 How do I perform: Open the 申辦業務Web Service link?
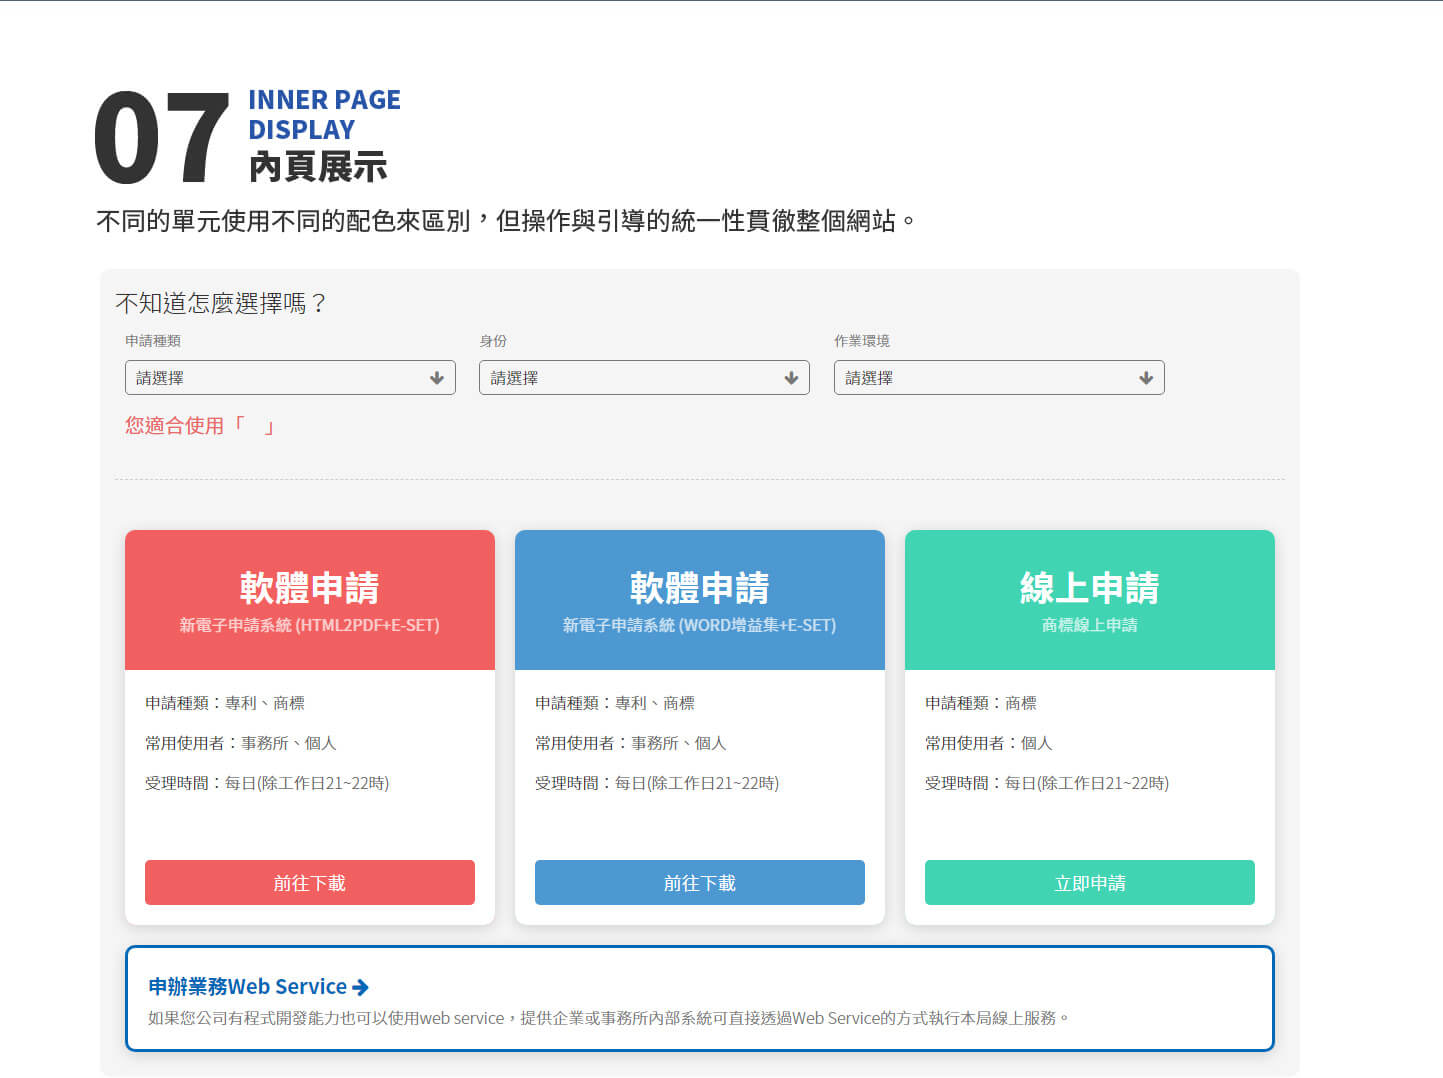click(x=245, y=986)
